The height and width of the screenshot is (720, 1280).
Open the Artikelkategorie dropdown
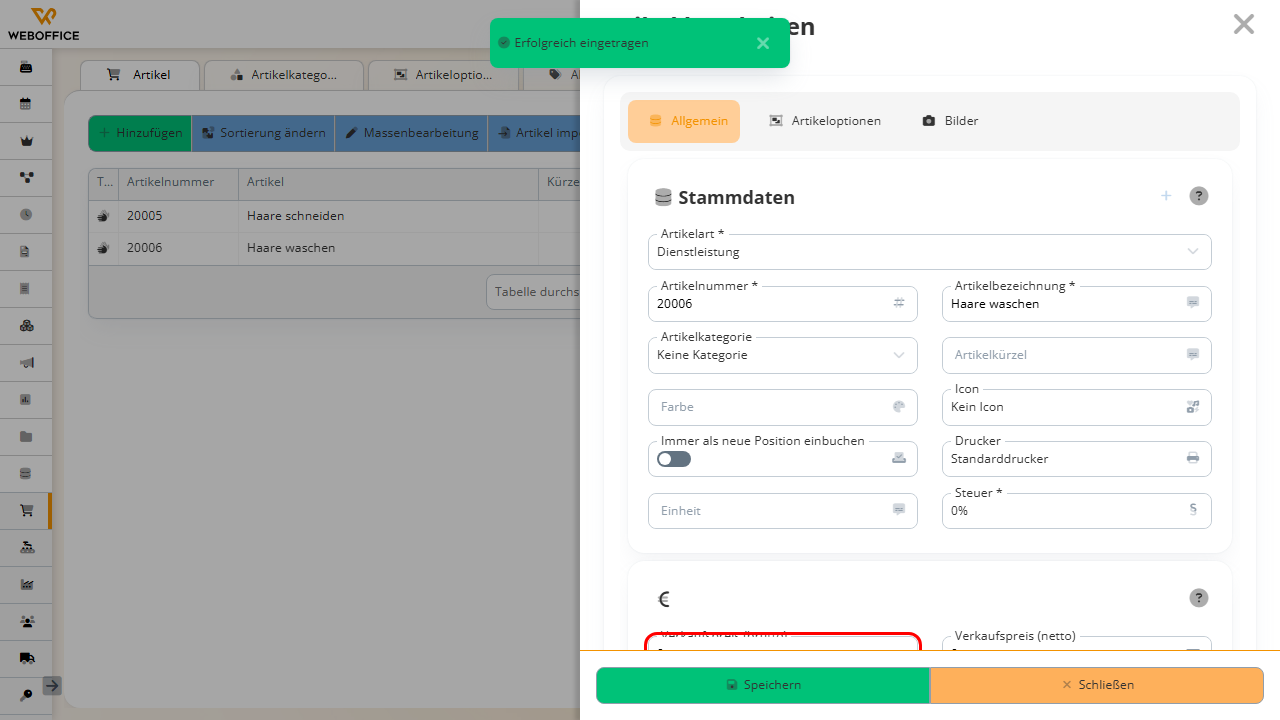click(783, 355)
